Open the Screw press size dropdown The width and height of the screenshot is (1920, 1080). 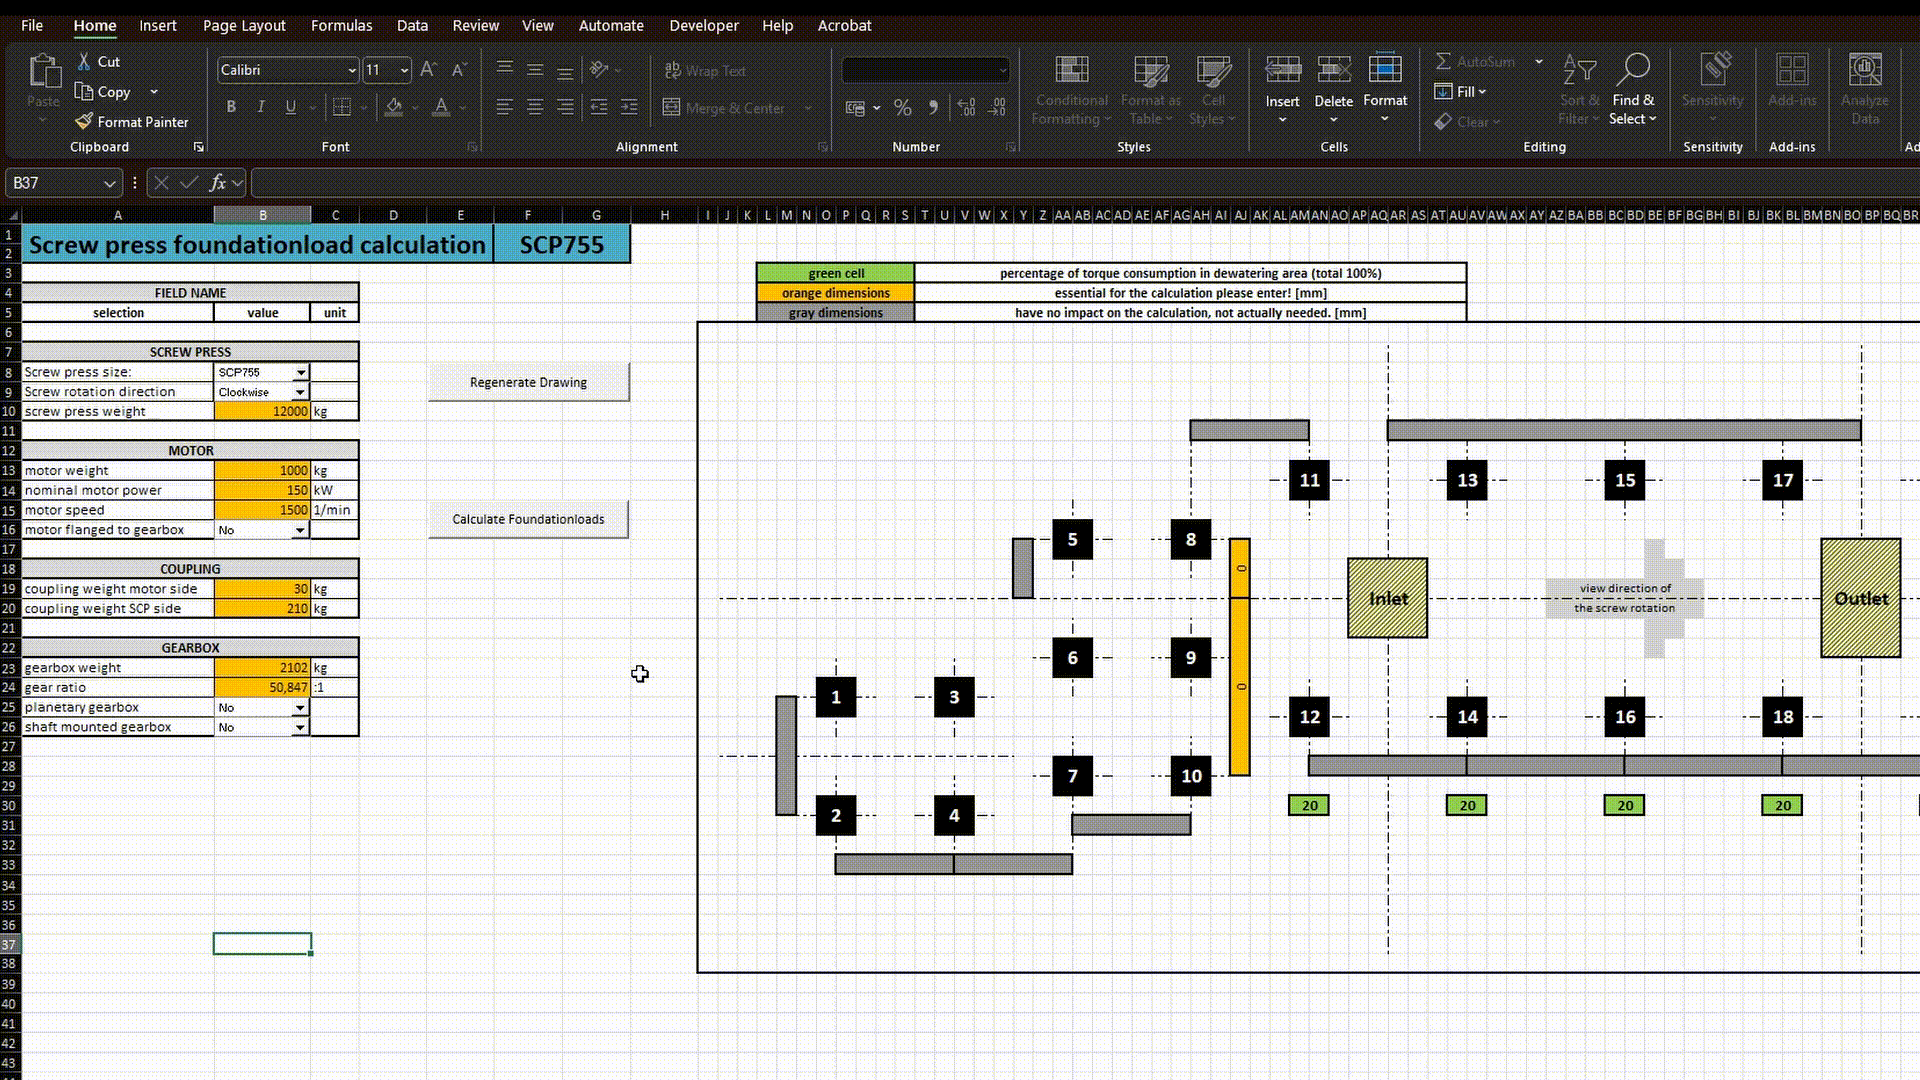click(300, 372)
